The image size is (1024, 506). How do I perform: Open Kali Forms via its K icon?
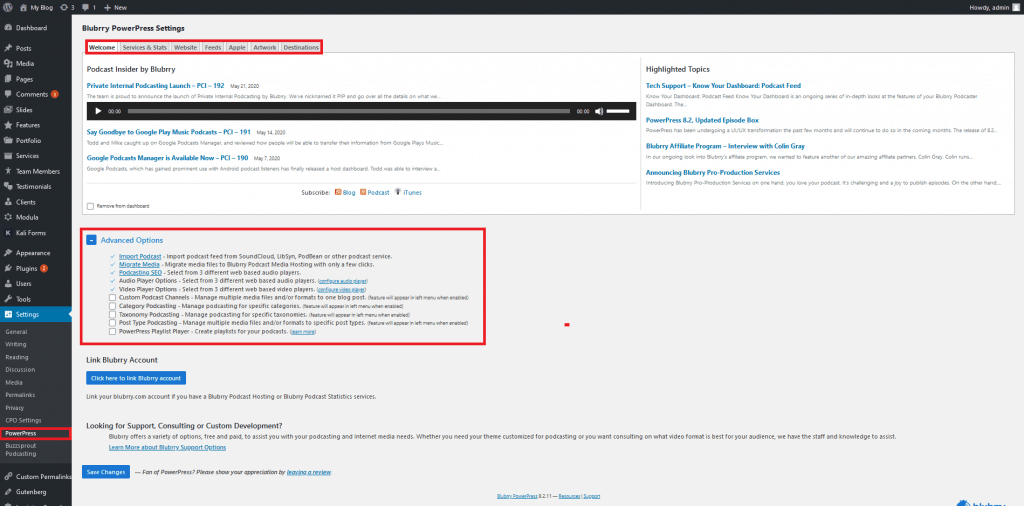8,232
